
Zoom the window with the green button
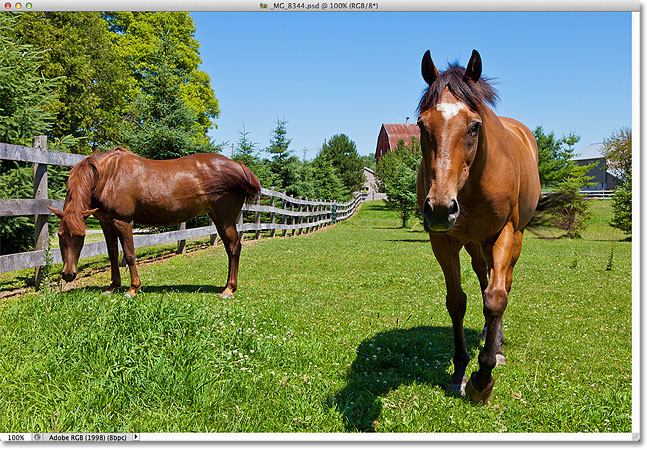pos(29,6)
